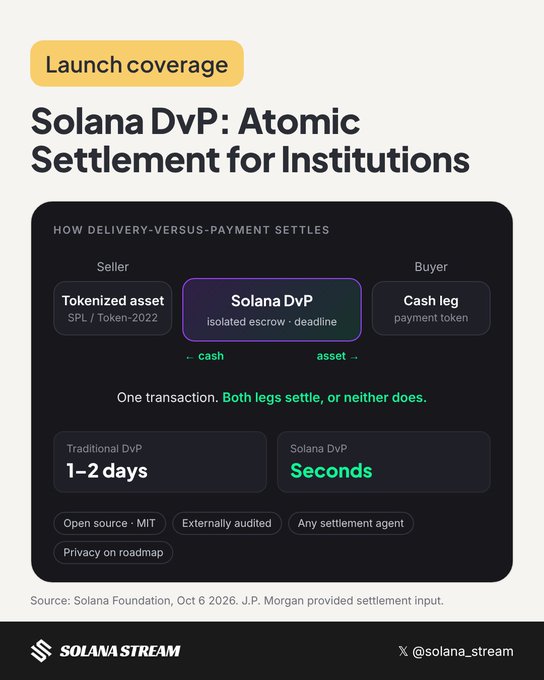544x680 pixels.
Task: Click the Tokenized asset box
Action: click(113, 308)
